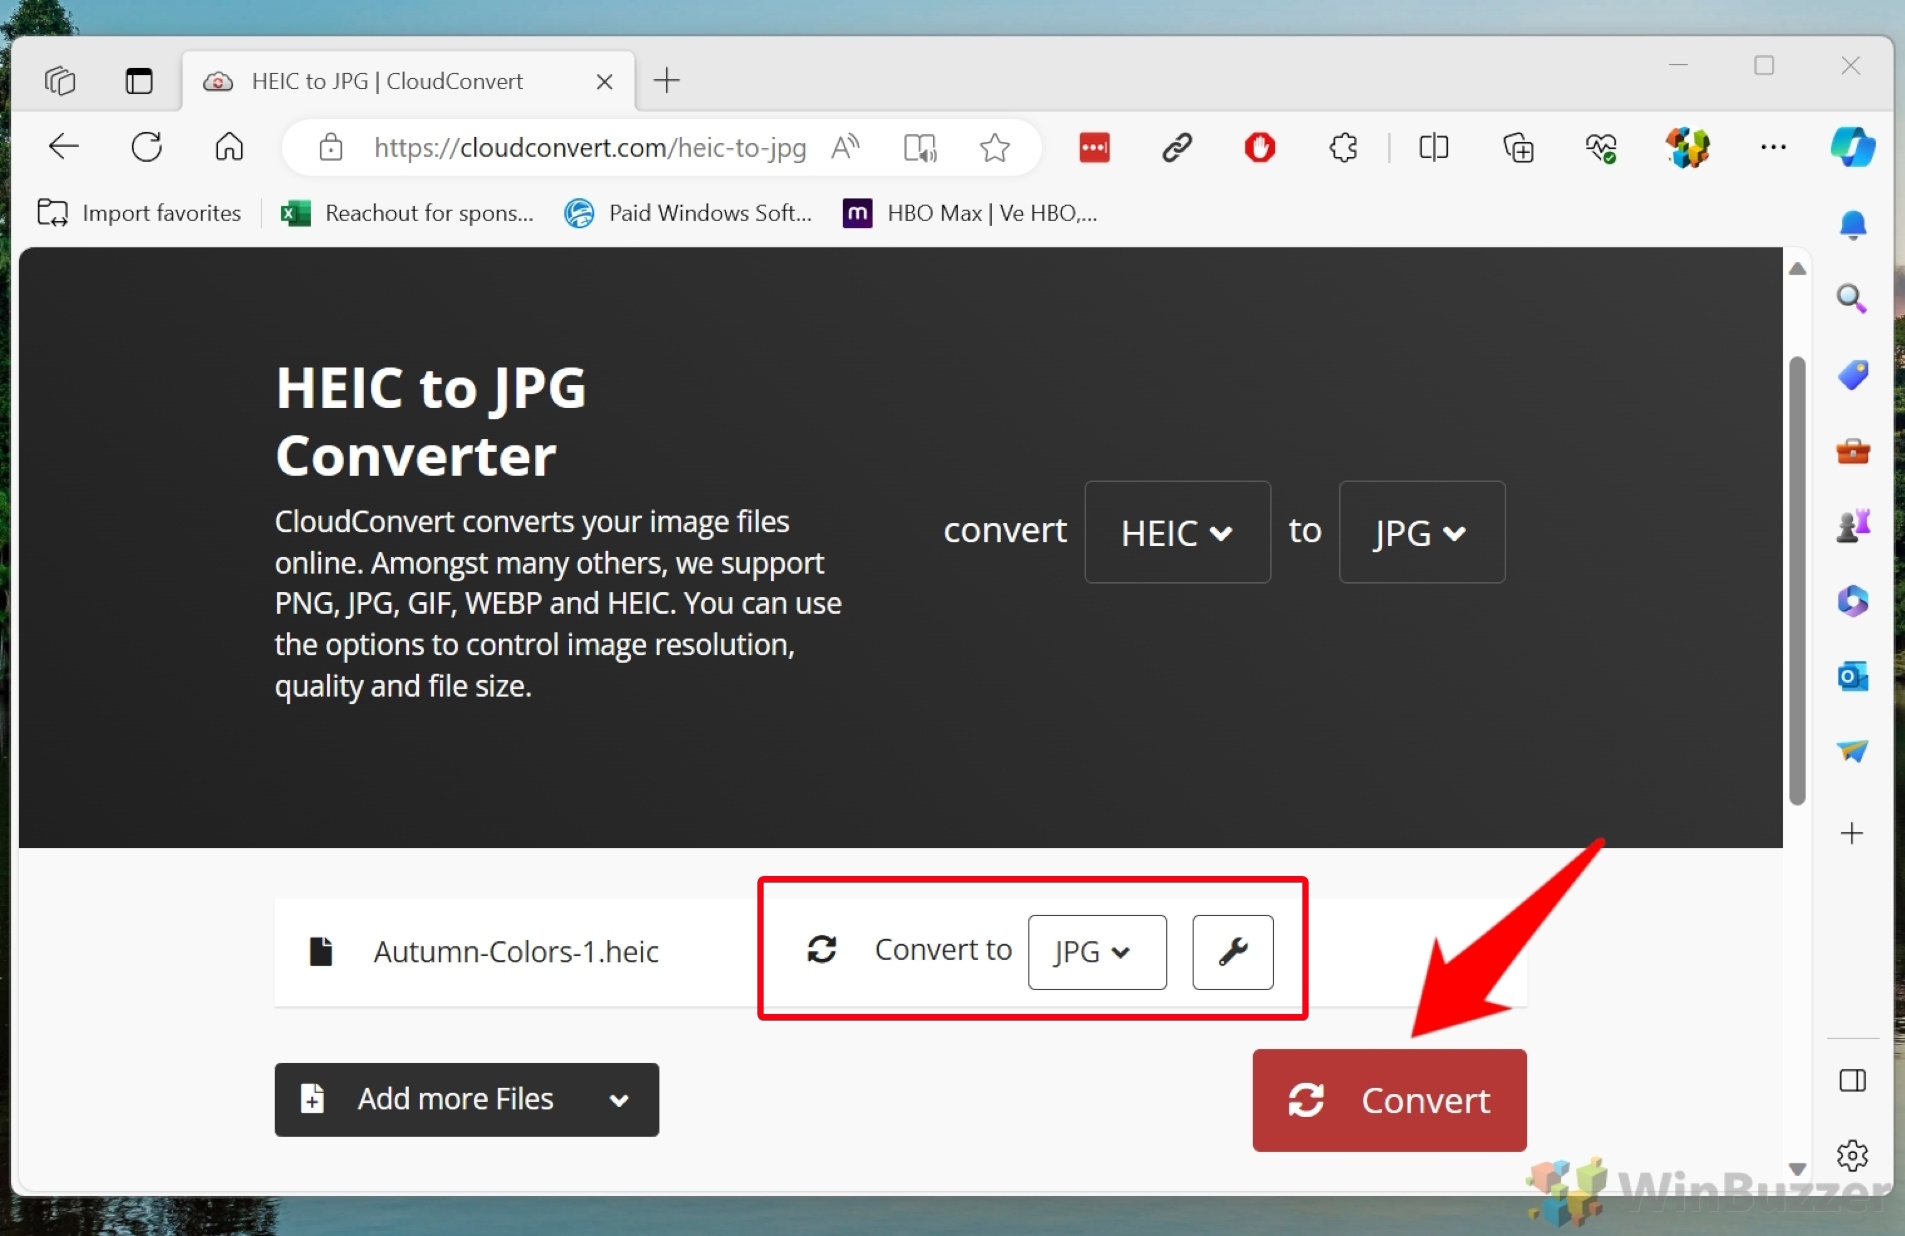1905x1236 pixels.
Task: Click the HEIC to JPG Converter heading
Action: (431, 421)
